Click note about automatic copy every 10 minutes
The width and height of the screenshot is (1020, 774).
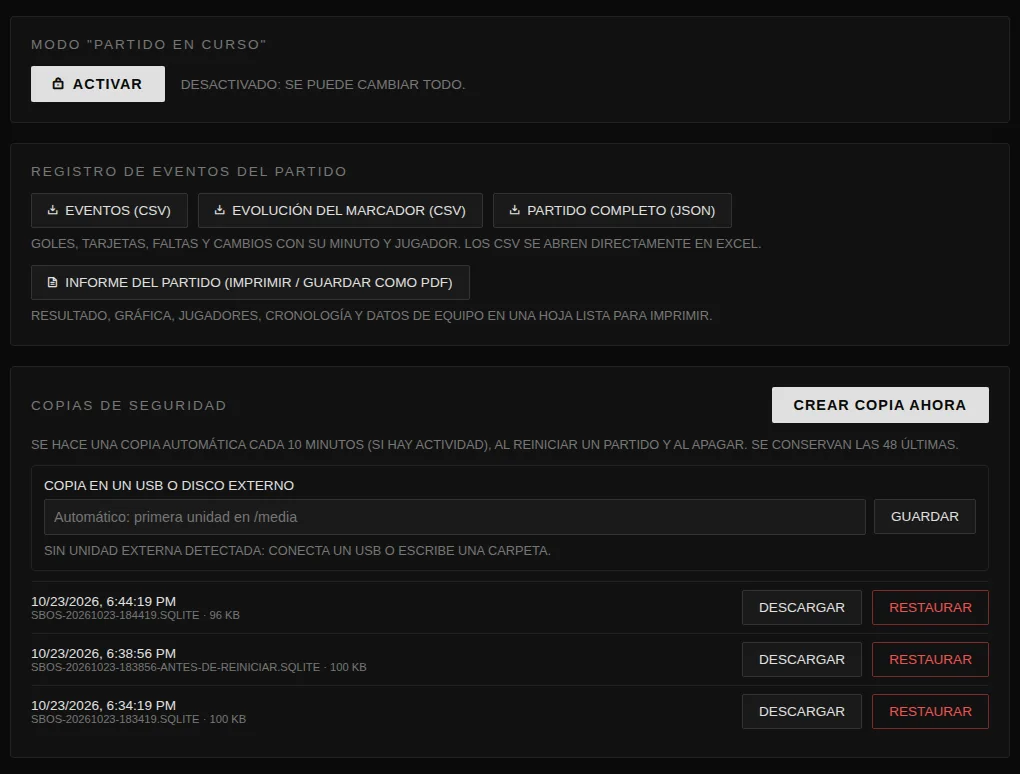coord(494,445)
